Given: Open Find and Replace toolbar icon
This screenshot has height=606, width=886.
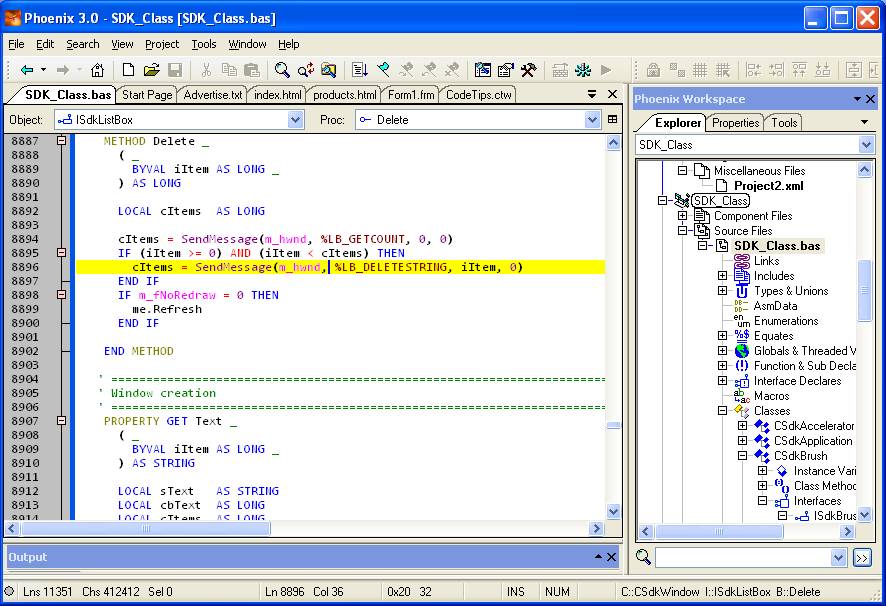Looking at the screenshot, I should pos(306,70).
